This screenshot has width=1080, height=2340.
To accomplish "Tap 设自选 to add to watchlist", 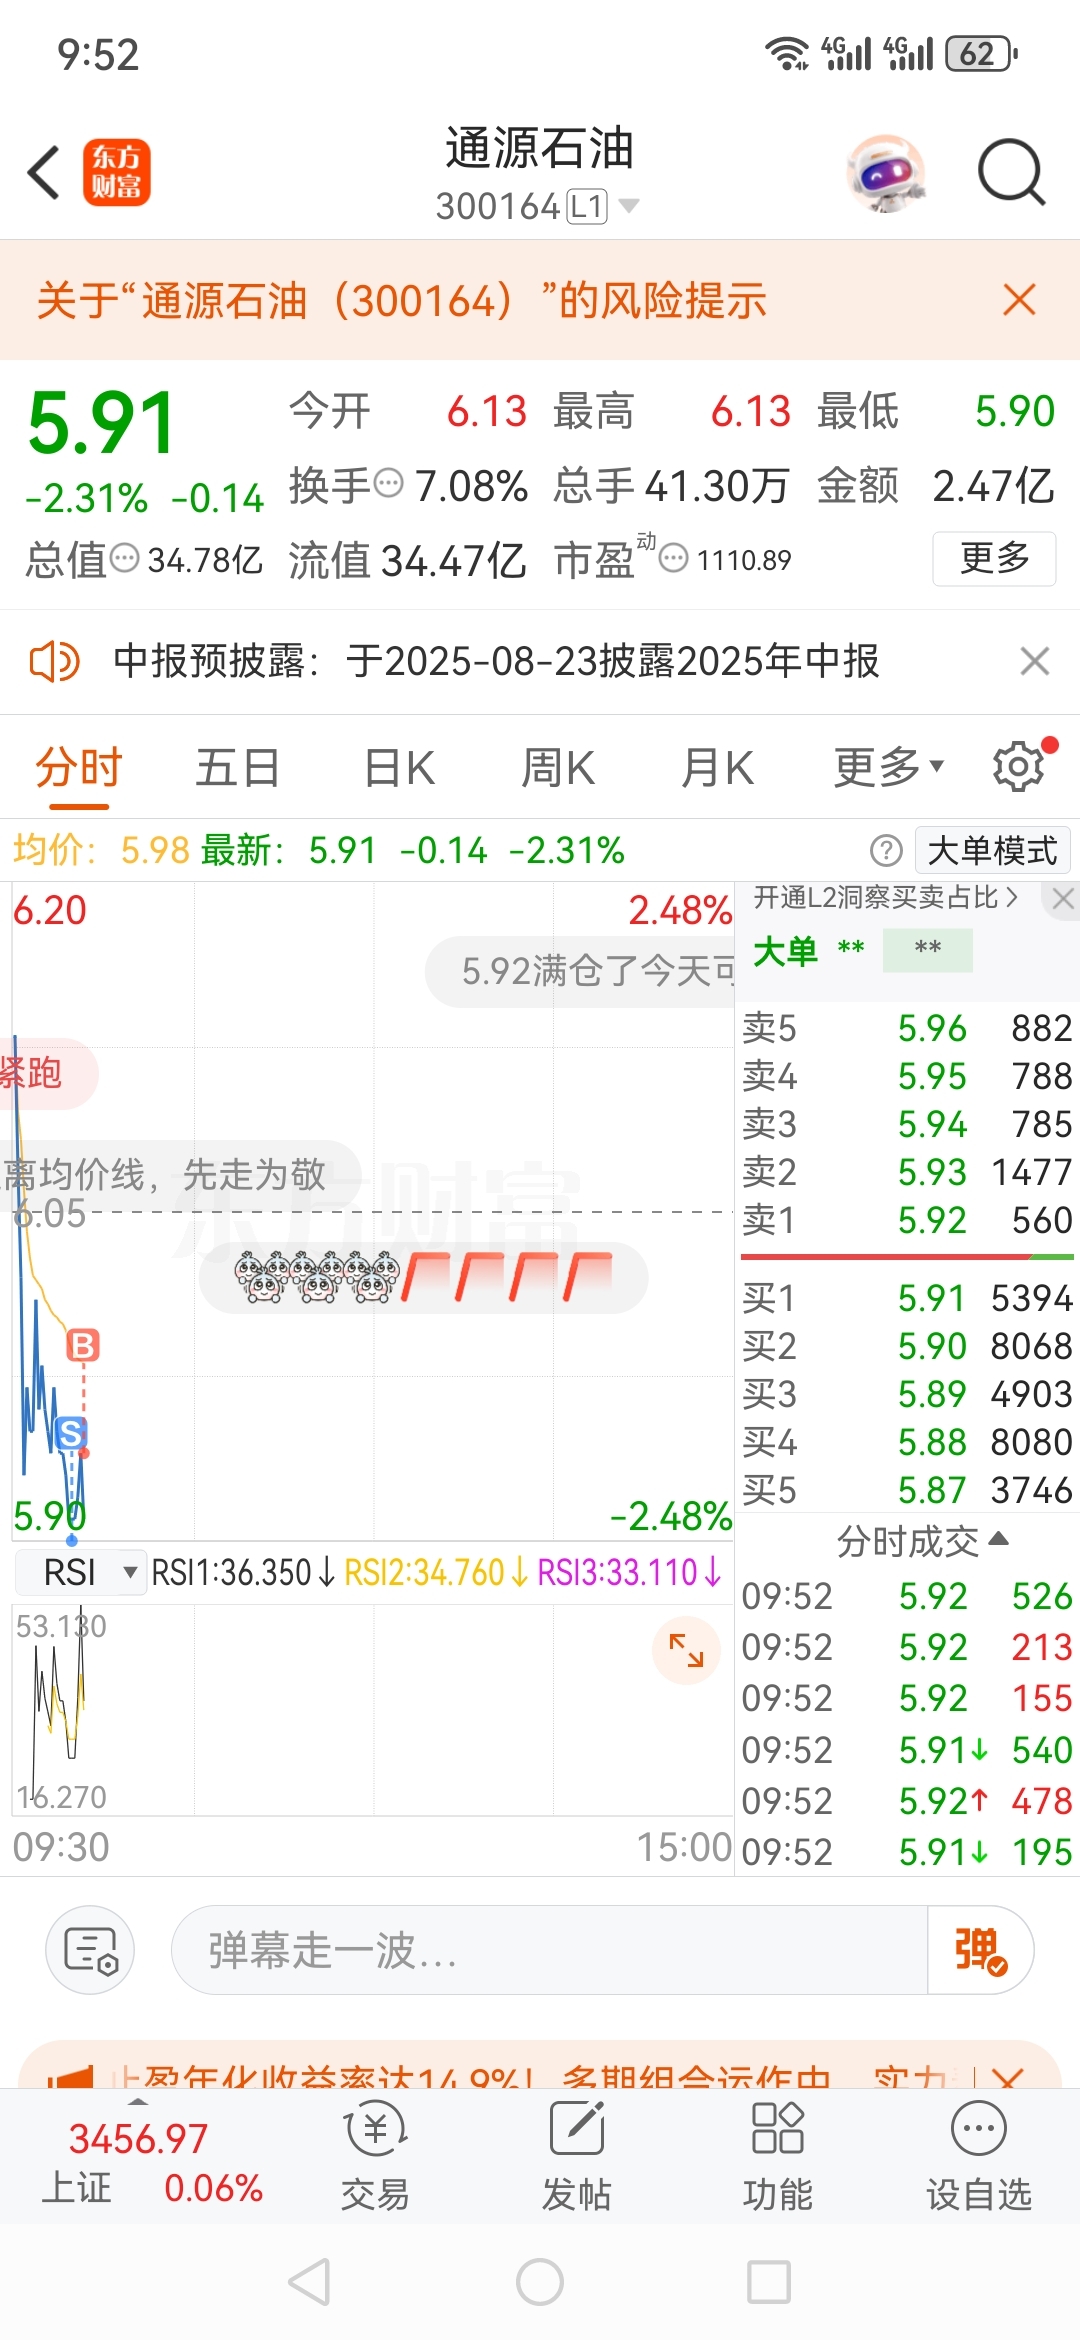I will click(x=978, y=2153).
